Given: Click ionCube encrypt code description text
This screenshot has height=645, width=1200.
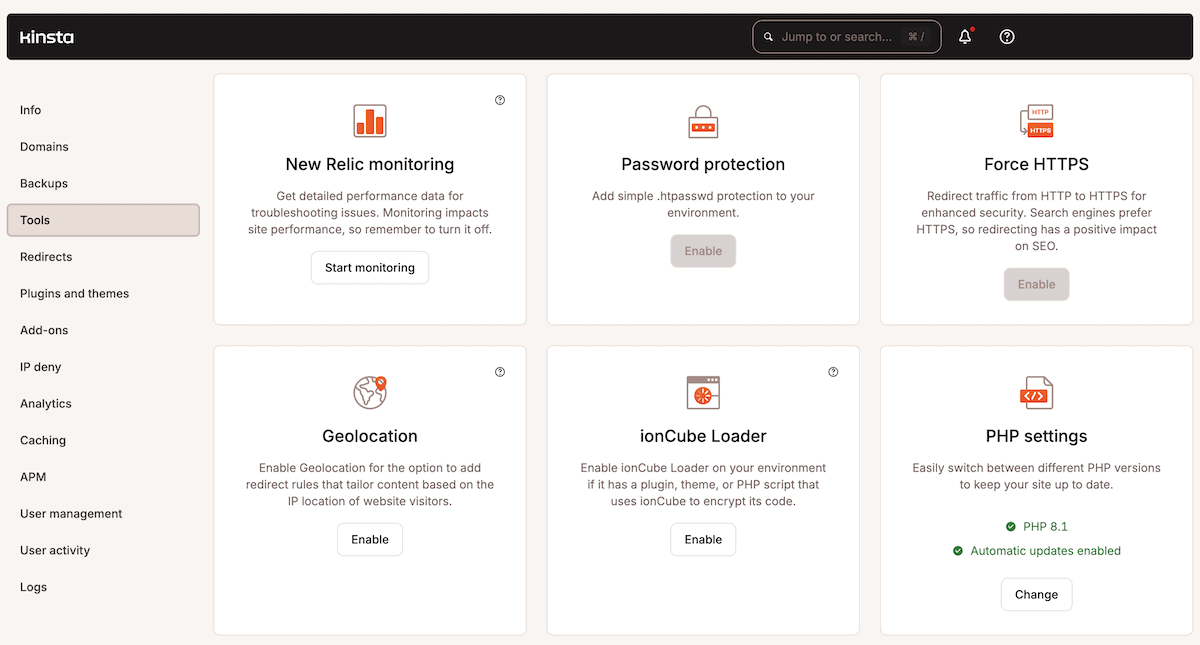Looking at the screenshot, I should 703,484.
